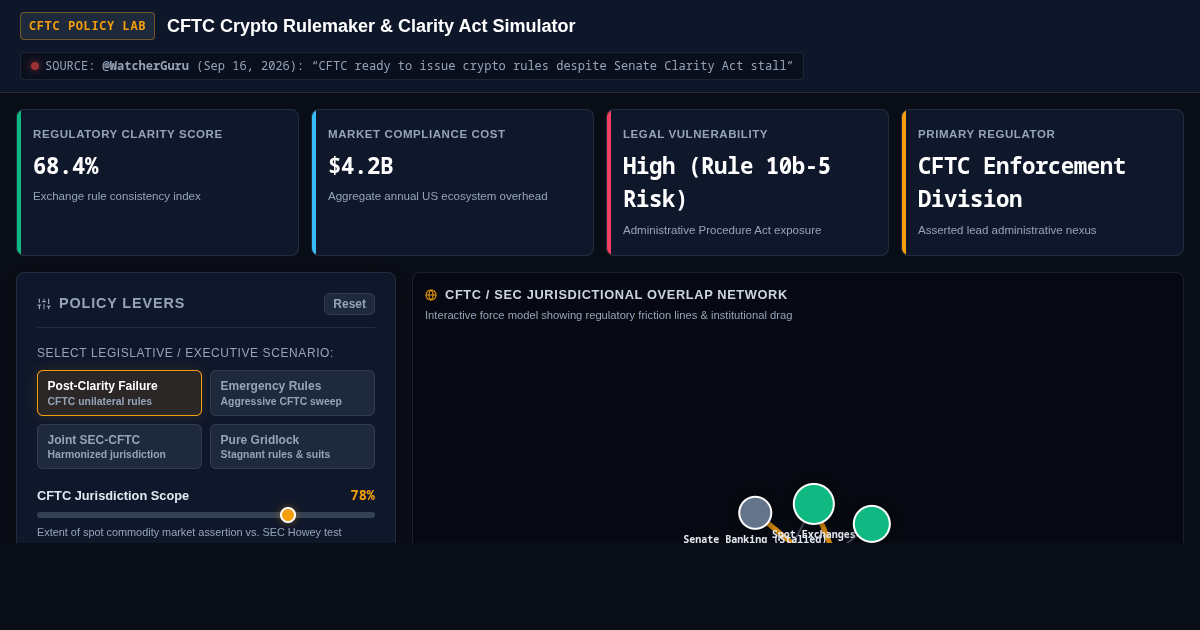Click the $4.2B Market Compliance Cost value
Image resolution: width=1200 pixels, height=630 pixels.
click(361, 166)
